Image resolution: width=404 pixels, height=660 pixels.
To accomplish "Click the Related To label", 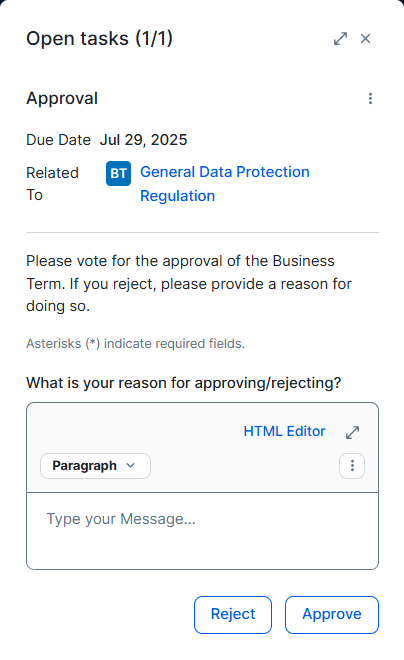I will click(x=52, y=184).
